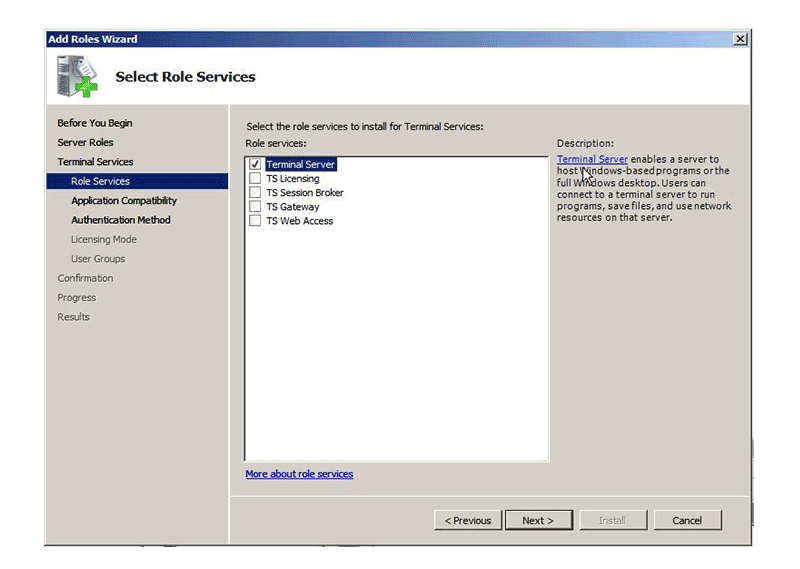This screenshot has height=569, width=800.
Task: Select the TS Web Access label
Action: point(299,221)
